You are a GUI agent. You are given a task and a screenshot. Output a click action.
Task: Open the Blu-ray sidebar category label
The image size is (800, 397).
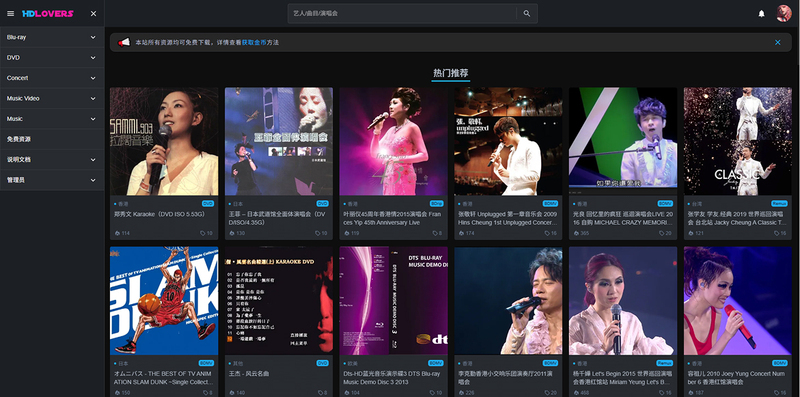pos(16,37)
